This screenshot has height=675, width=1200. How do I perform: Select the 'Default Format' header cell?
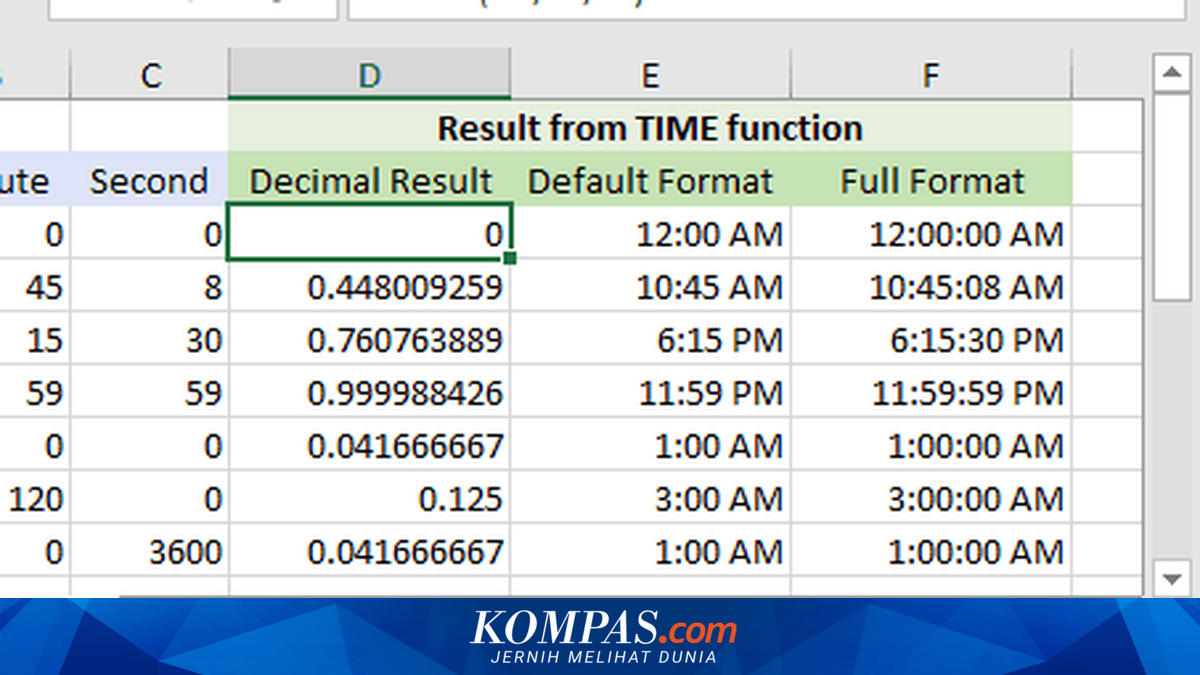[650, 180]
